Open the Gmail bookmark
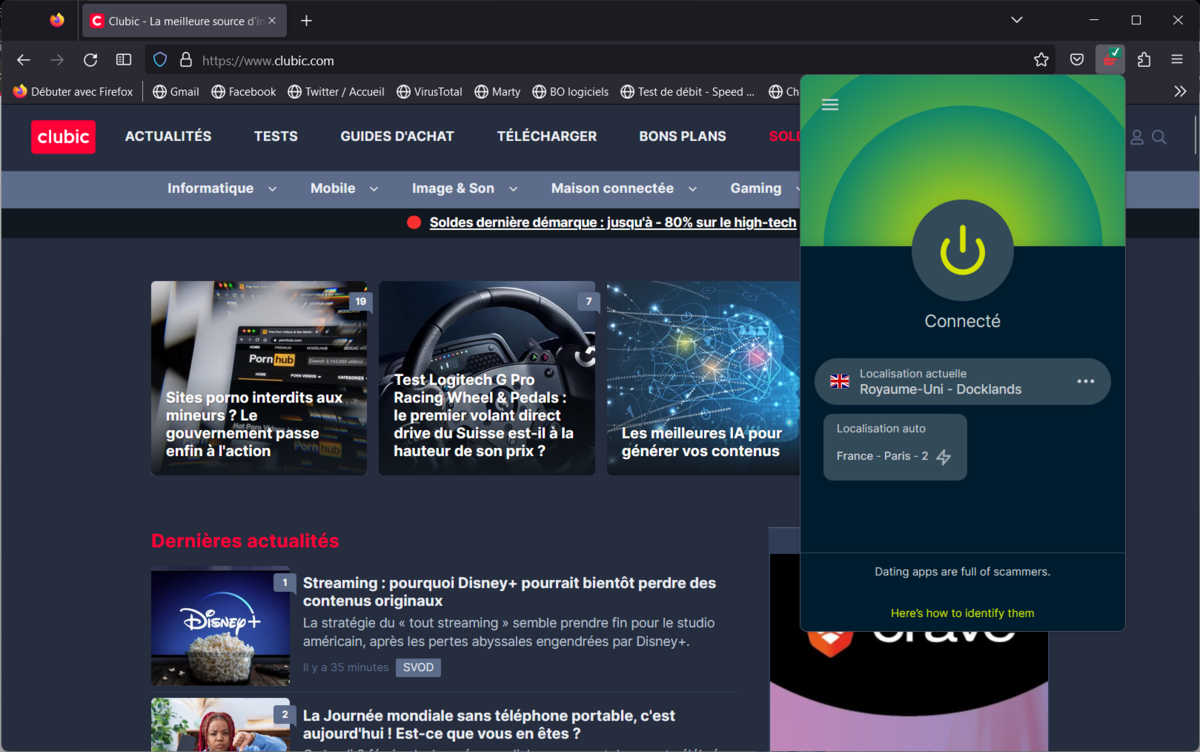The height and width of the screenshot is (752, 1200). (176, 91)
